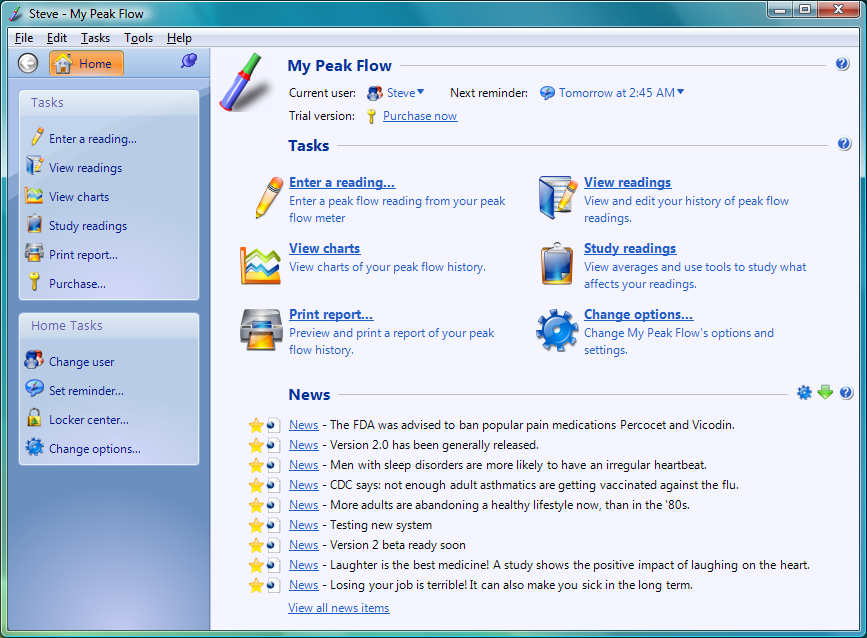Choose Locker center... in Home Tasks

pos(89,420)
